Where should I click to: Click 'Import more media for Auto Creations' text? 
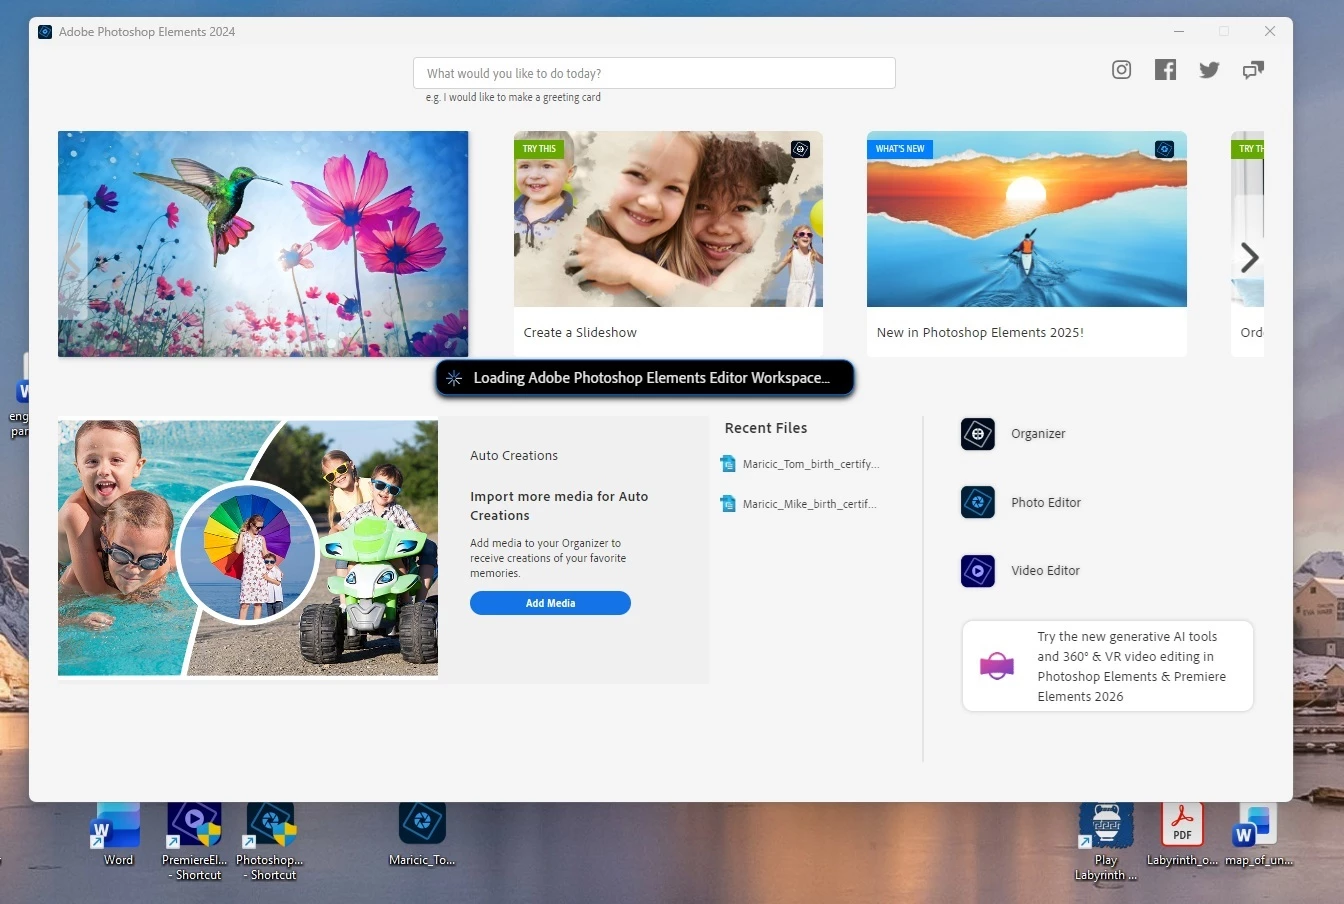pos(559,506)
